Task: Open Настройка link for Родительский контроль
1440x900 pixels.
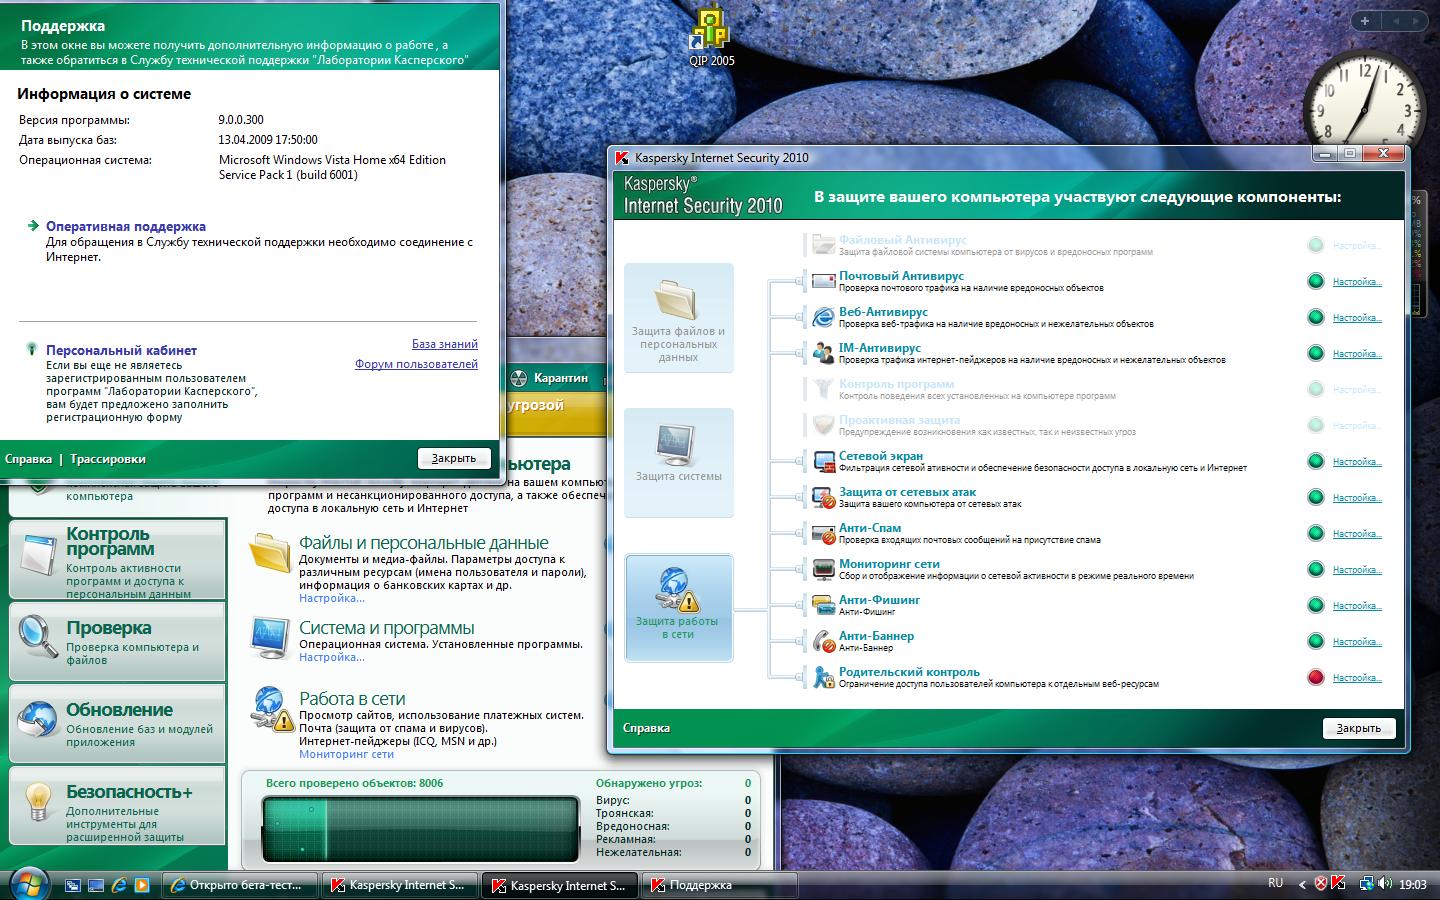Action: 1357,678
